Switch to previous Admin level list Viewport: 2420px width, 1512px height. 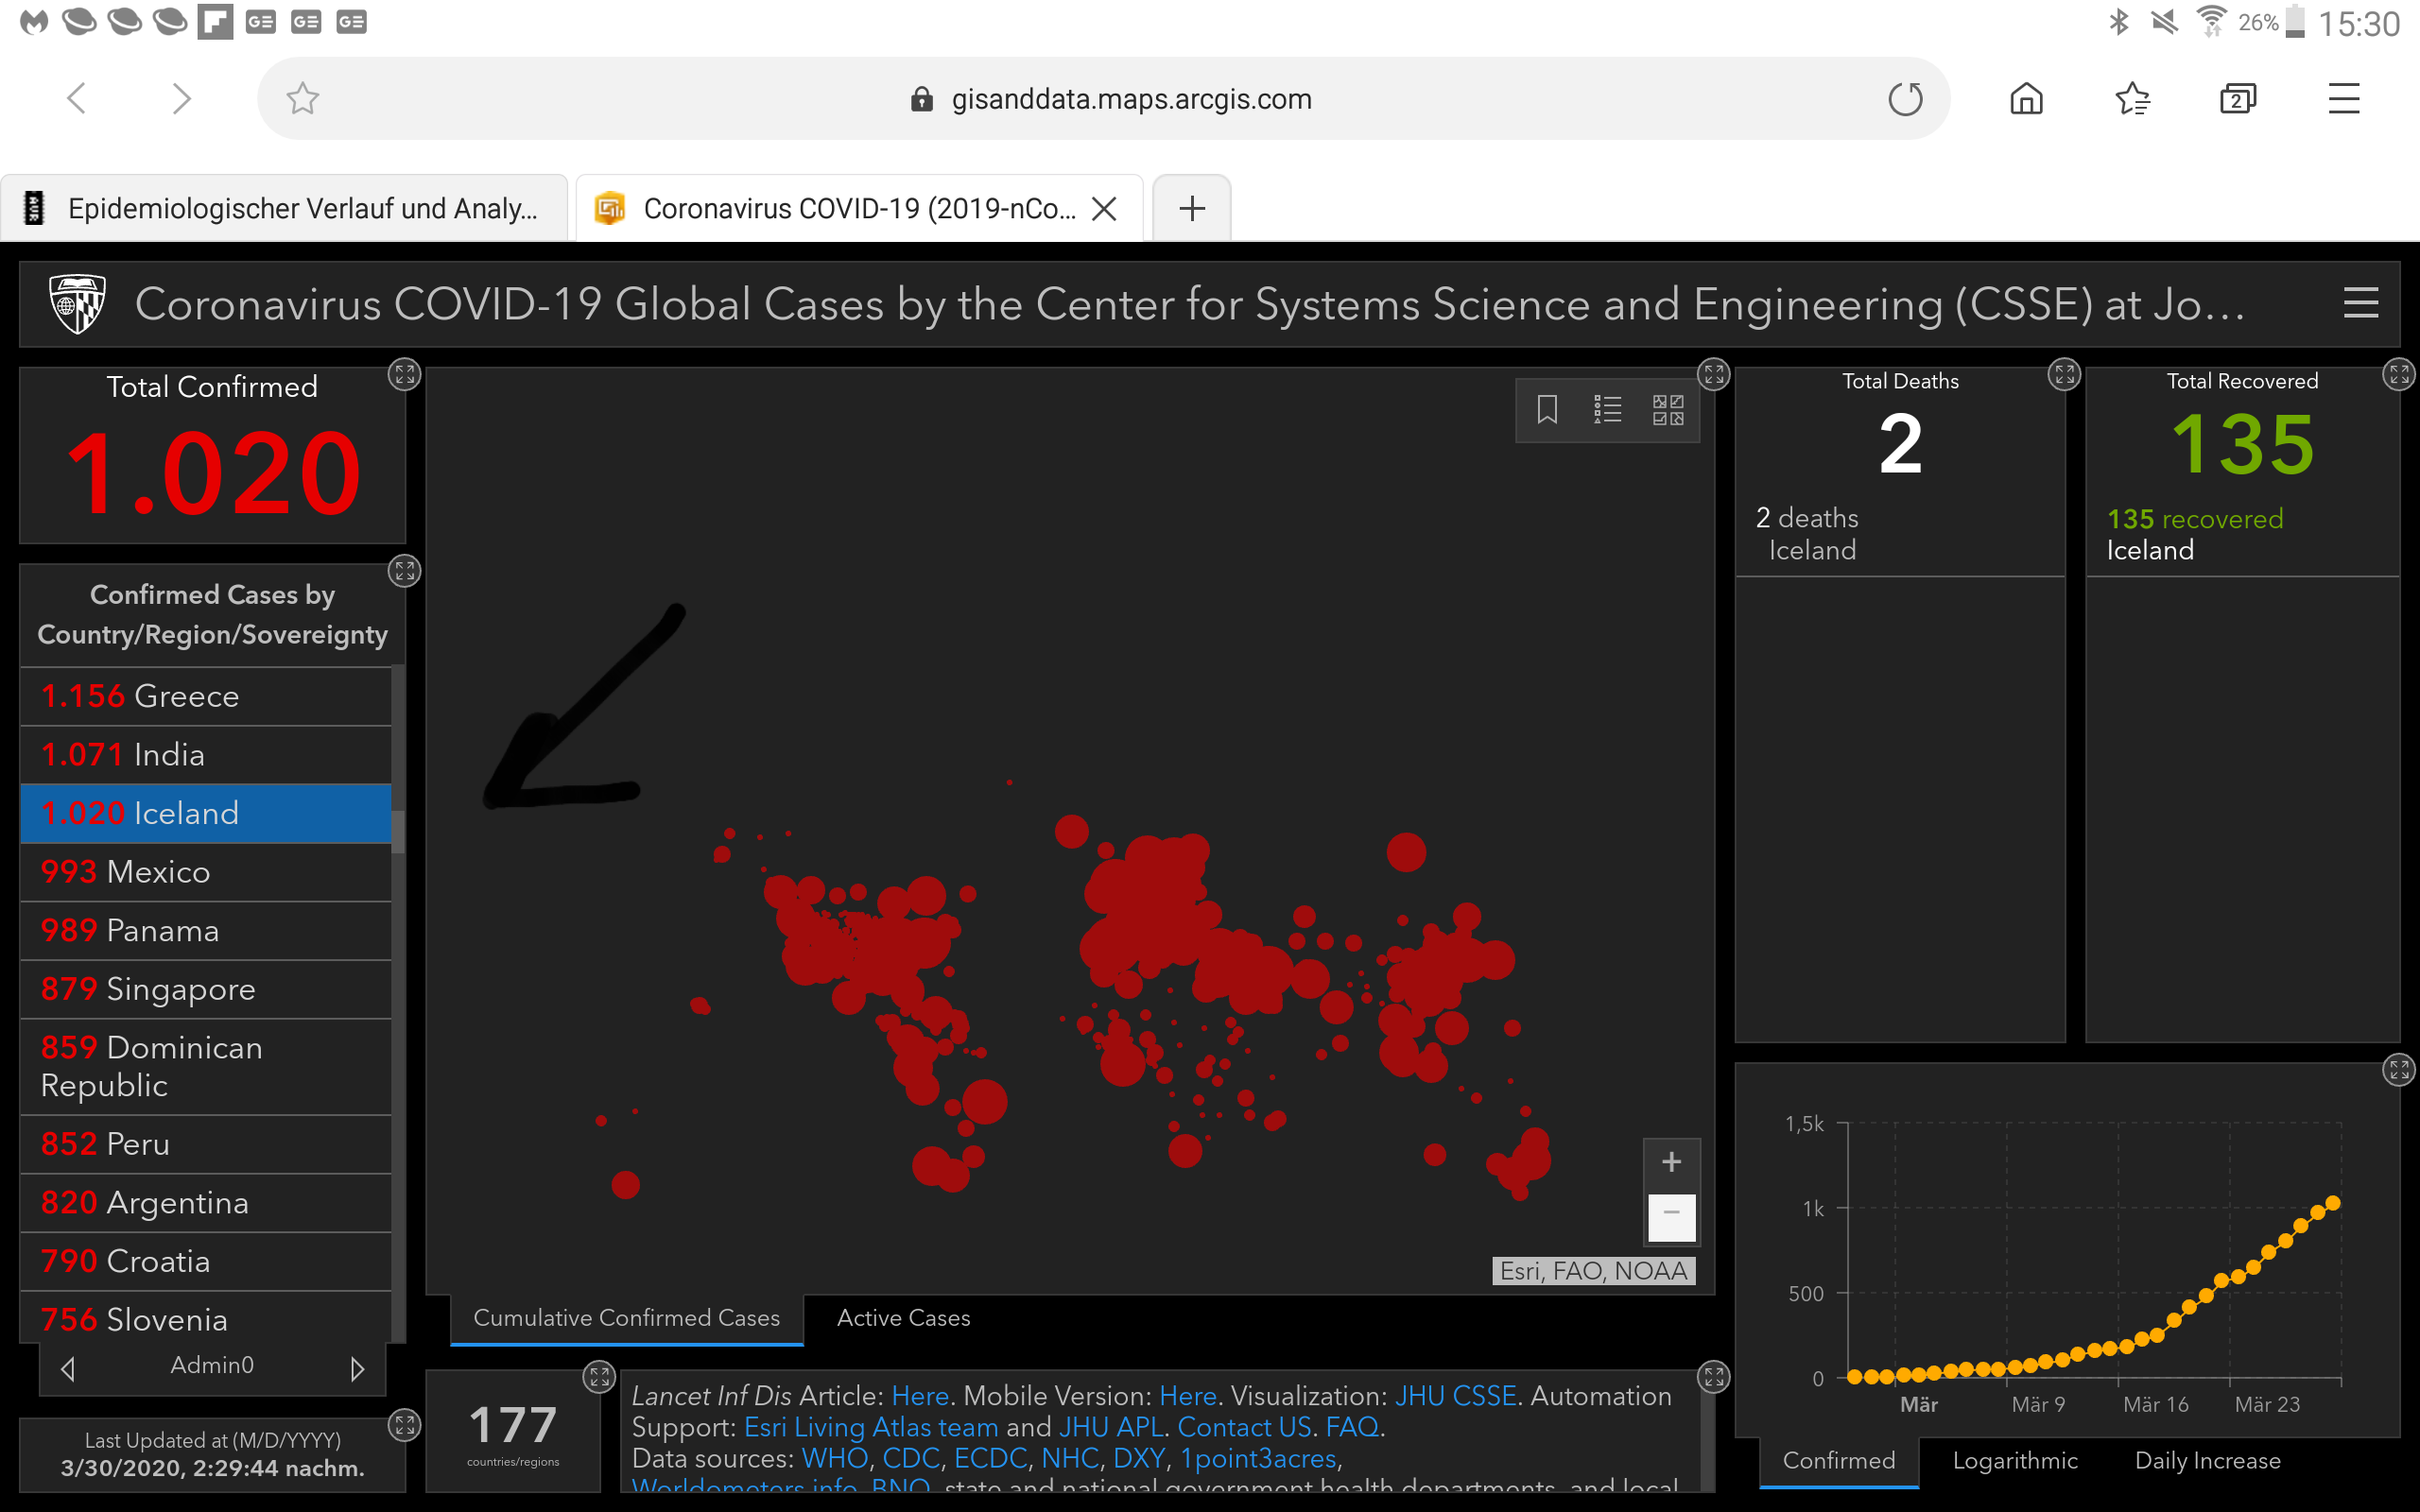coord(68,1367)
